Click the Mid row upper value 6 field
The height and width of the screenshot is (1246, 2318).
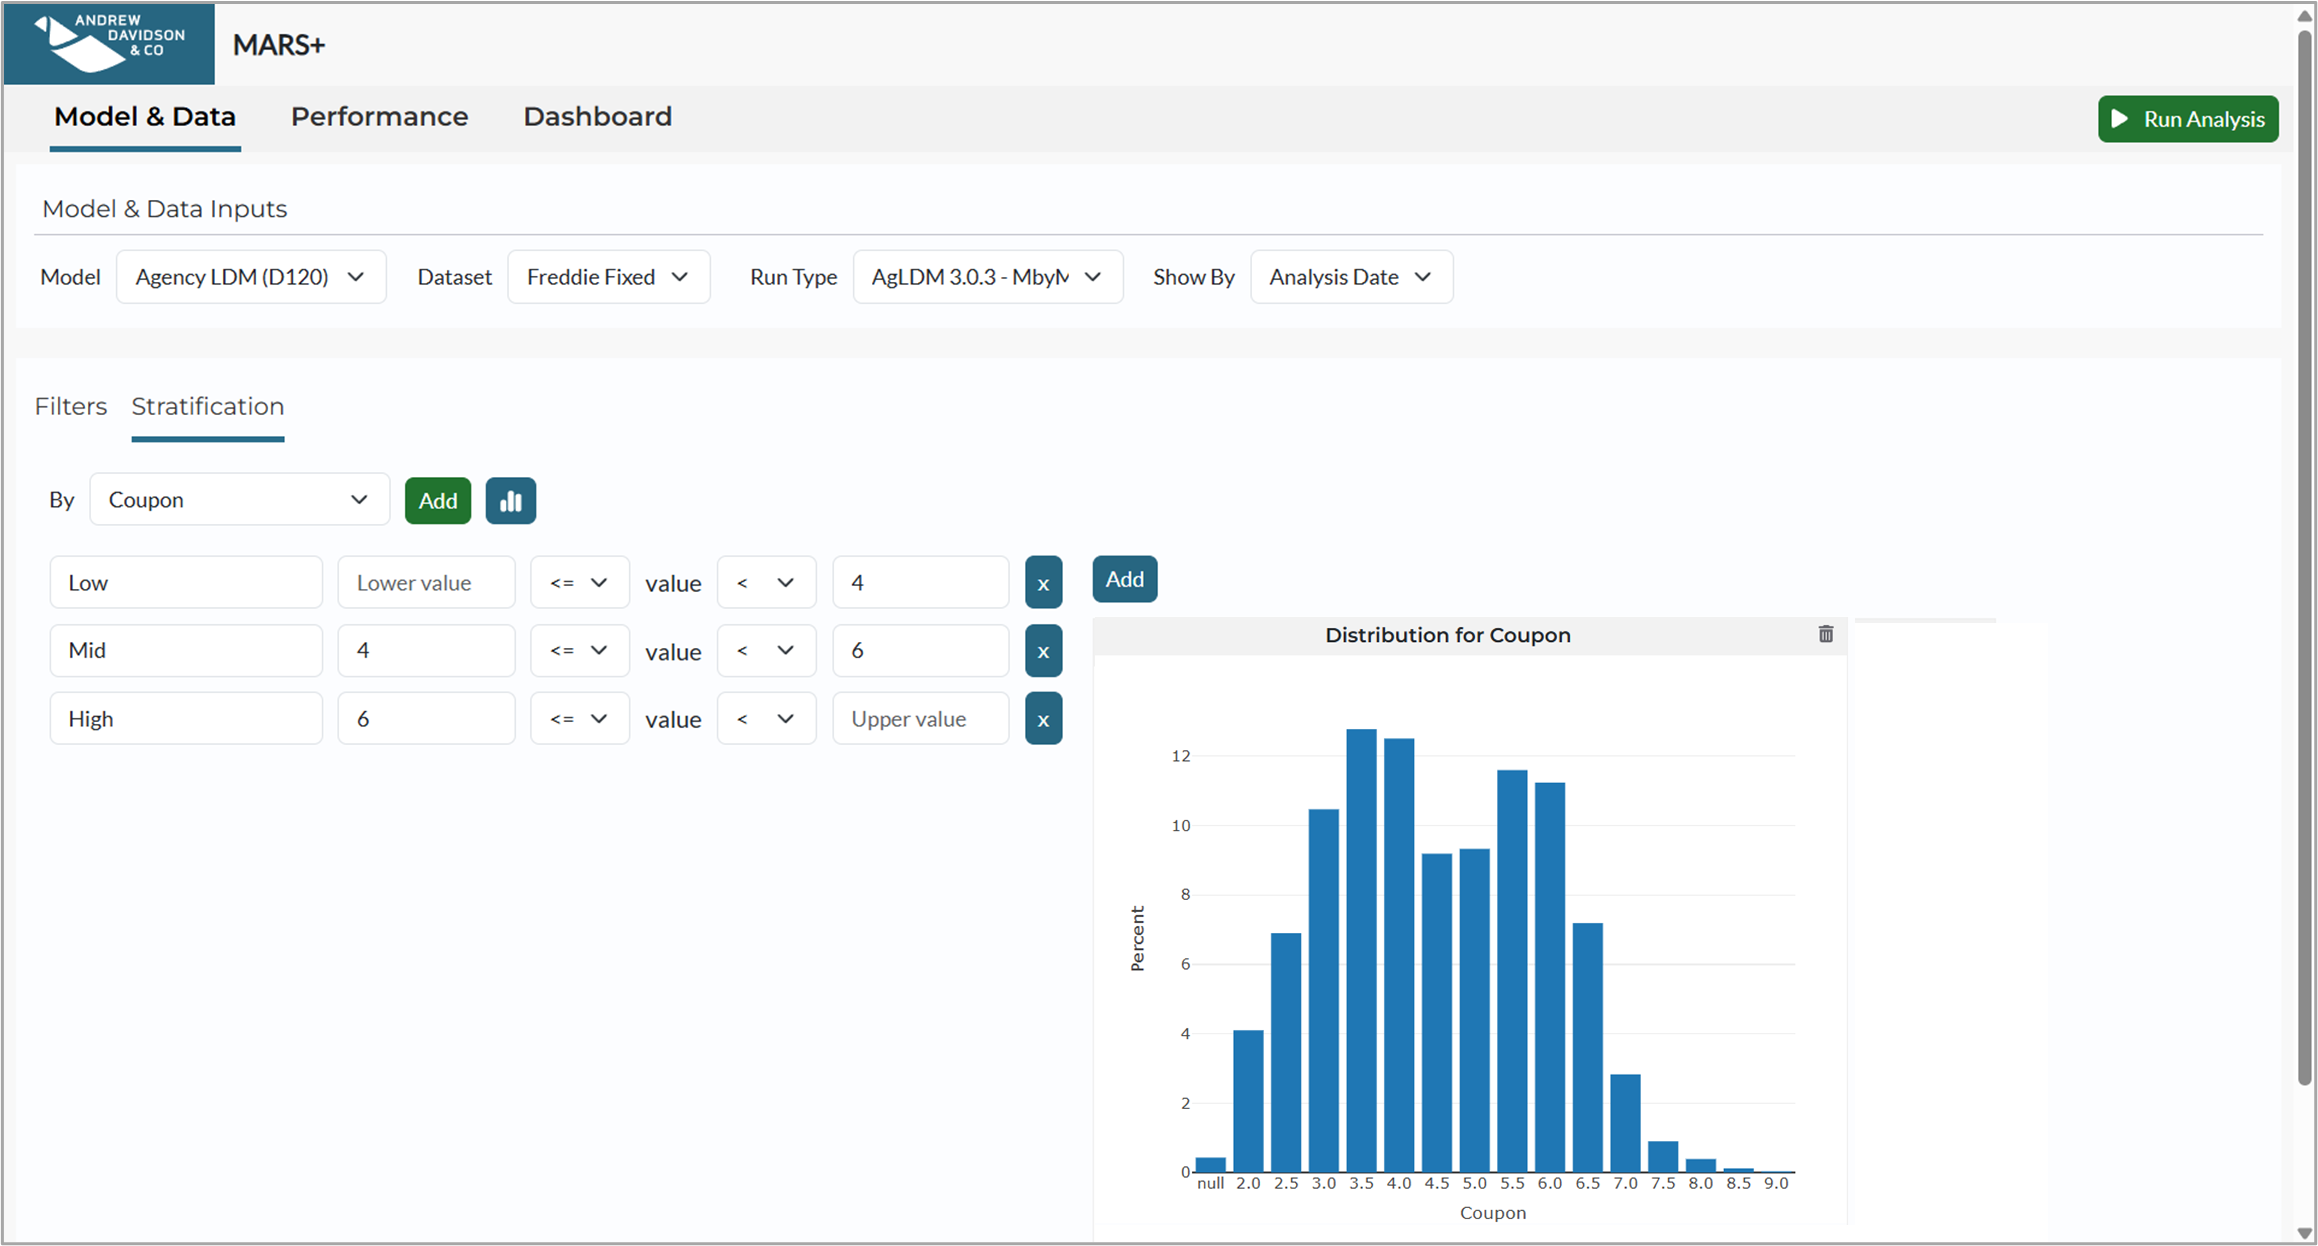tap(921, 651)
